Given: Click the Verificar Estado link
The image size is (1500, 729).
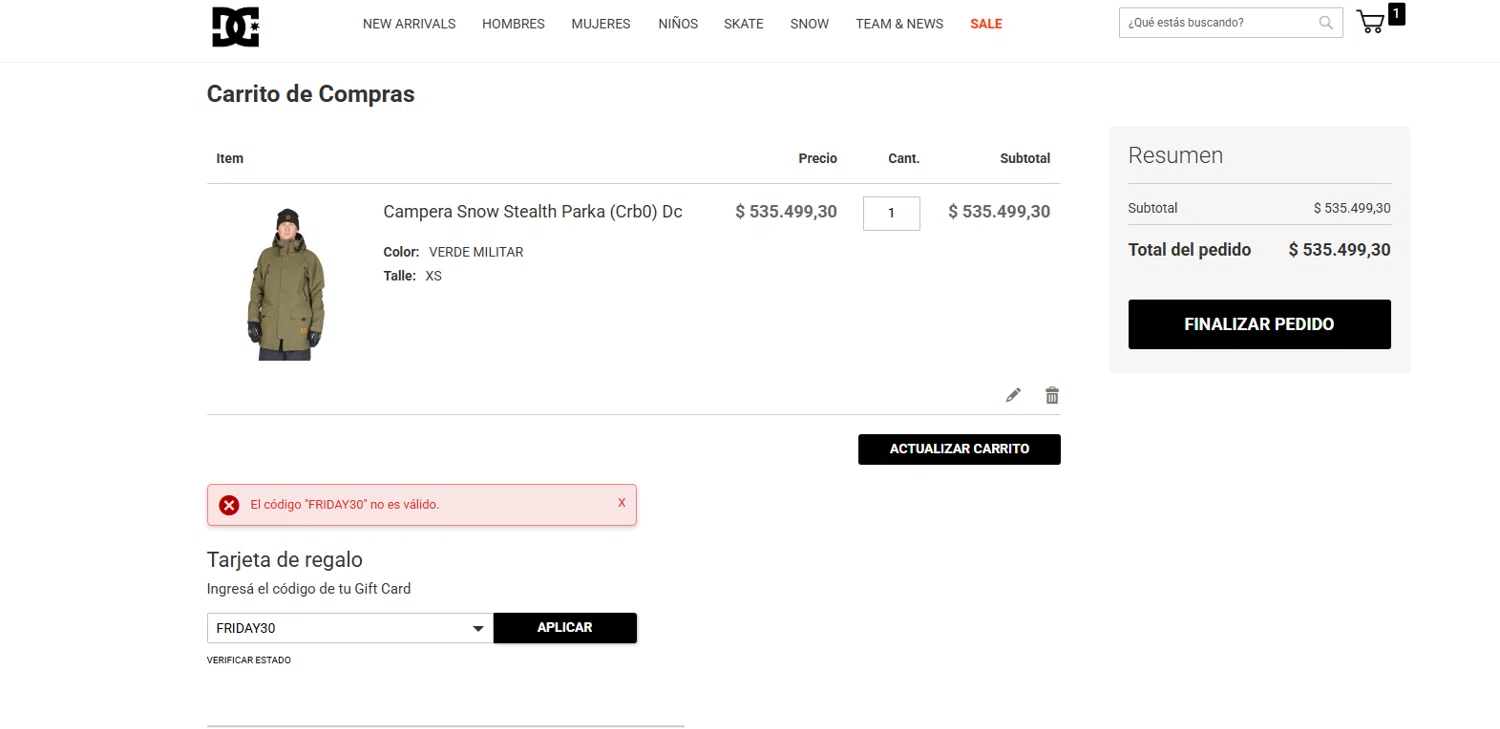Looking at the screenshot, I should pos(249,660).
